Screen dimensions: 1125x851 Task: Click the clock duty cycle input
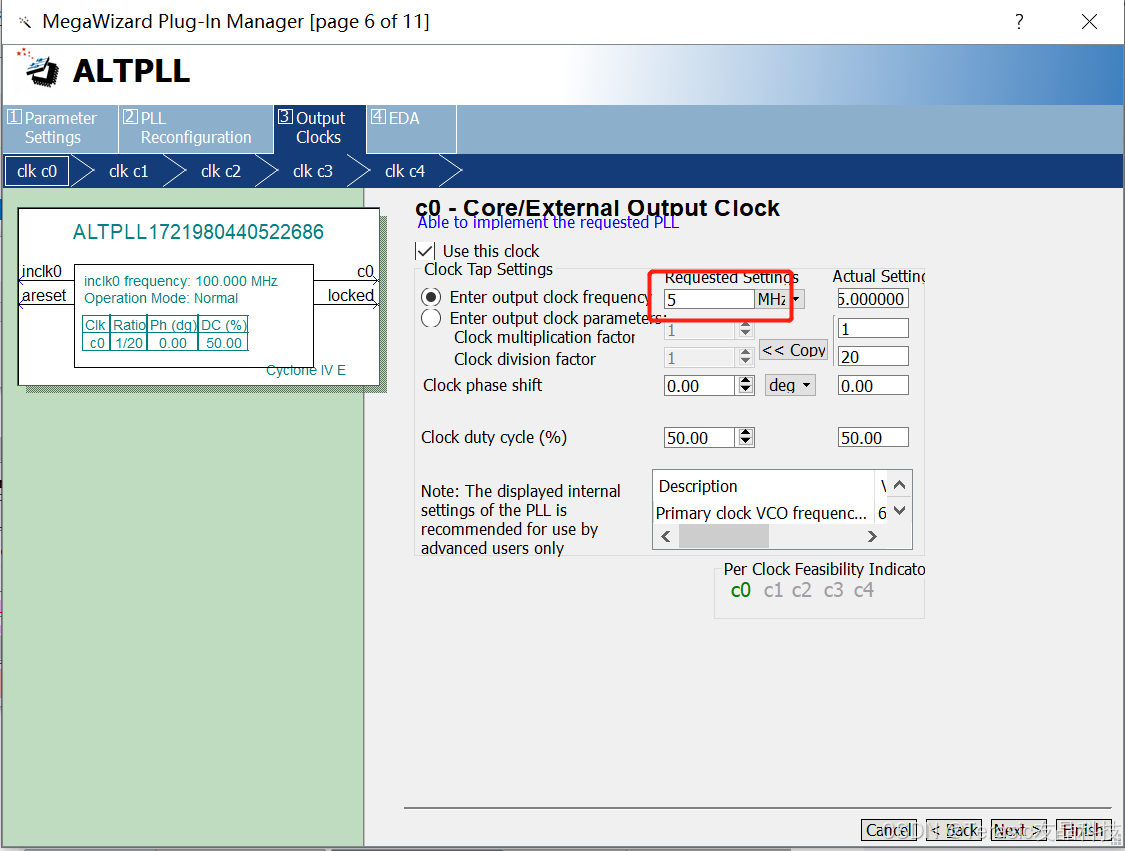click(700, 438)
